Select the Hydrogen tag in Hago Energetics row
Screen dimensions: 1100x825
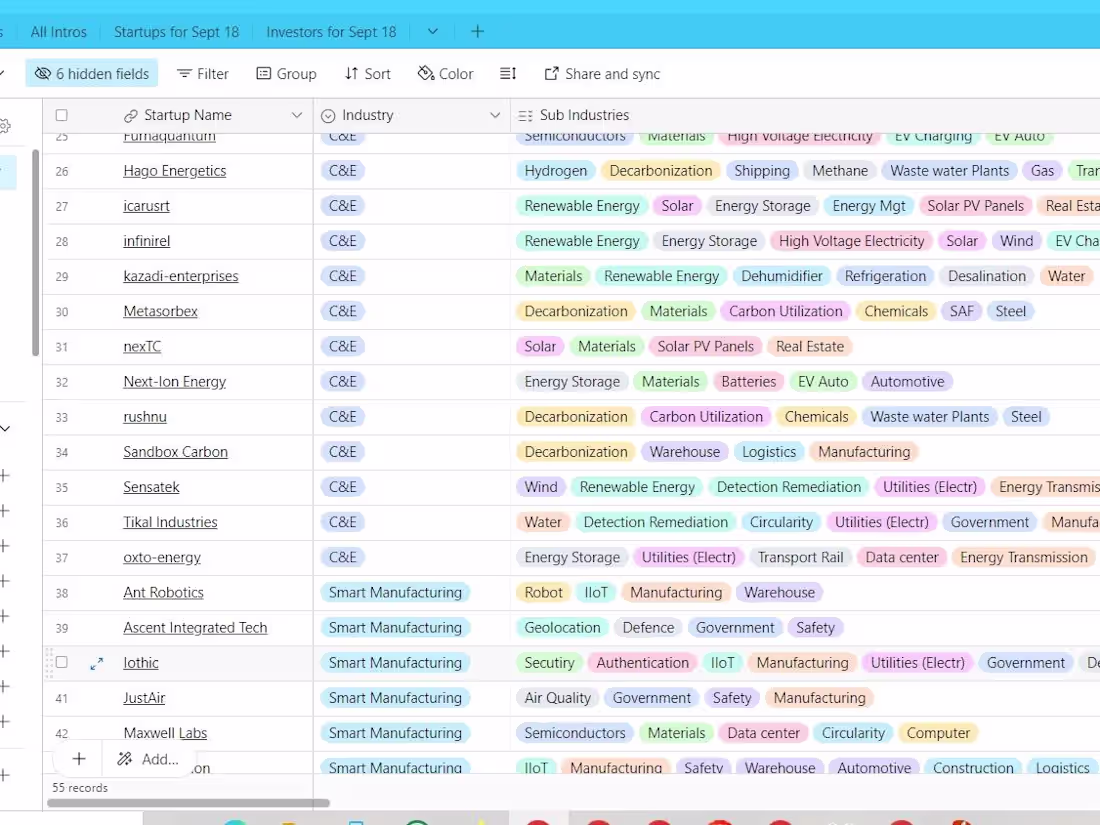coord(556,170)
